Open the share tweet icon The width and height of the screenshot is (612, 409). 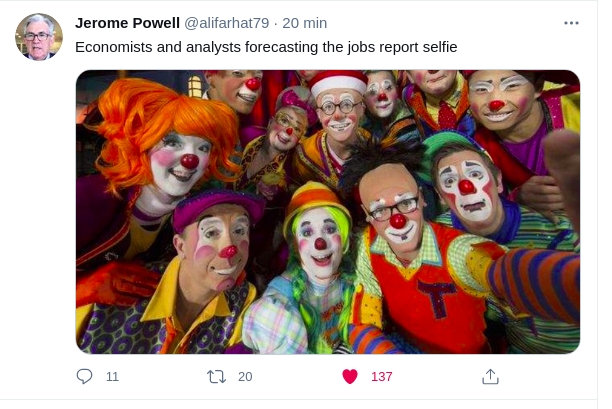point(490,377)
